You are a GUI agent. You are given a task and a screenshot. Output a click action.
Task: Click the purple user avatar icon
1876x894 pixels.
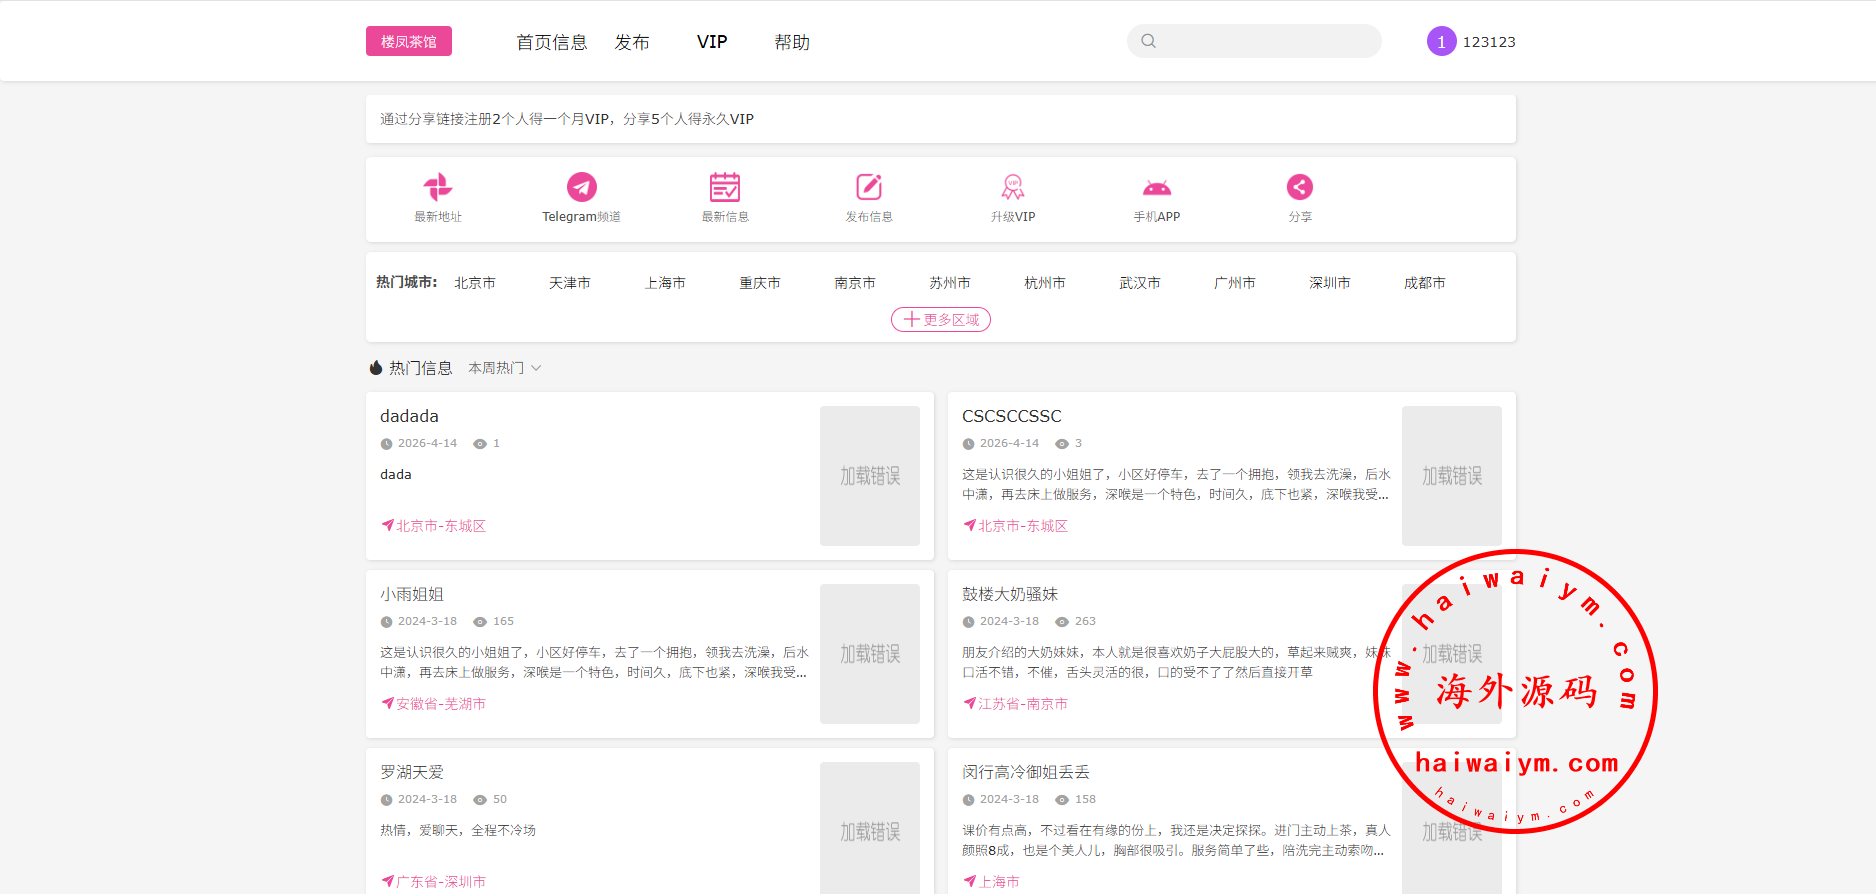tap(1441, 42)
